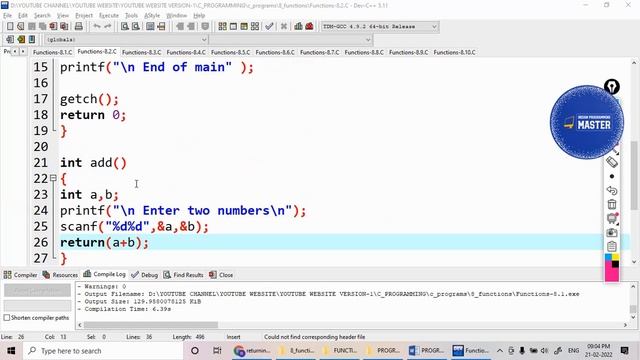Collapse the code fold at line 22
This screenshot has width=640, height=360.
[53, 178]
